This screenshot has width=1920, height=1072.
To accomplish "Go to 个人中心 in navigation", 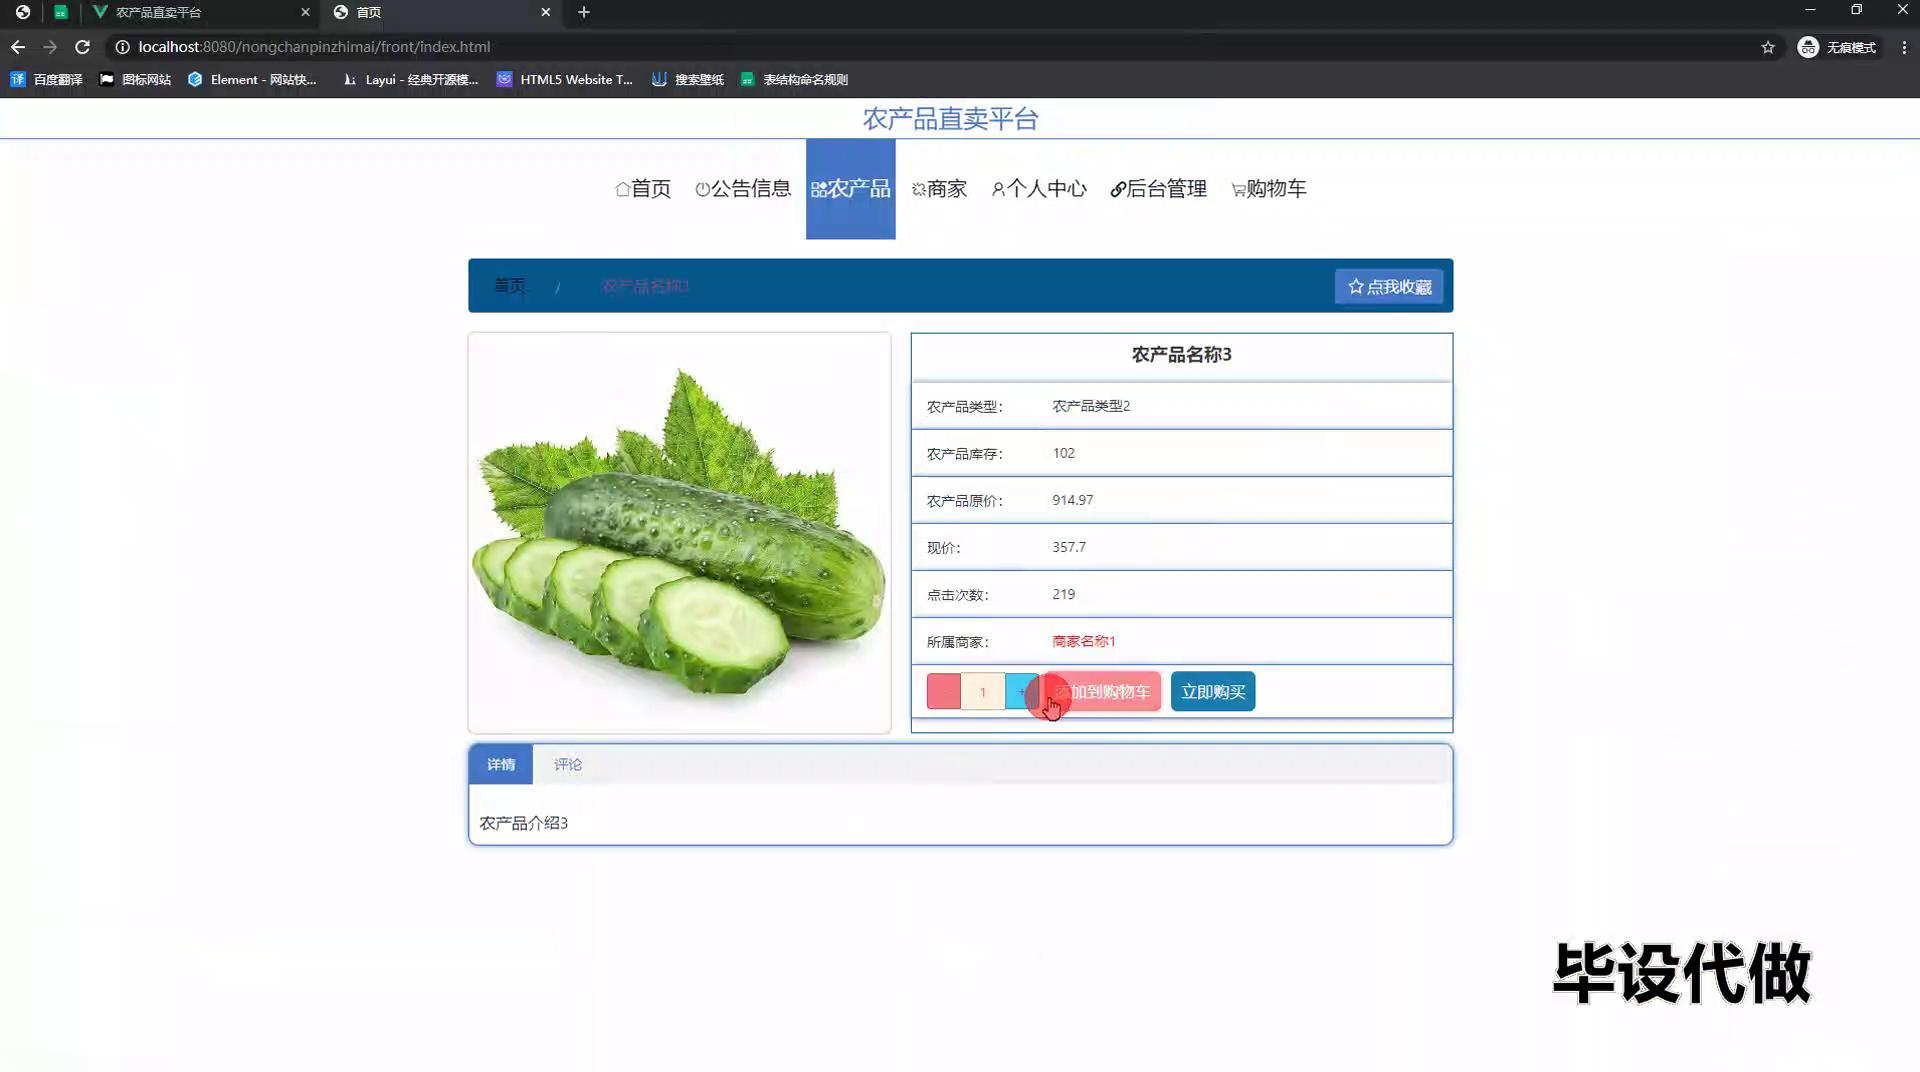I will 1039,189.
